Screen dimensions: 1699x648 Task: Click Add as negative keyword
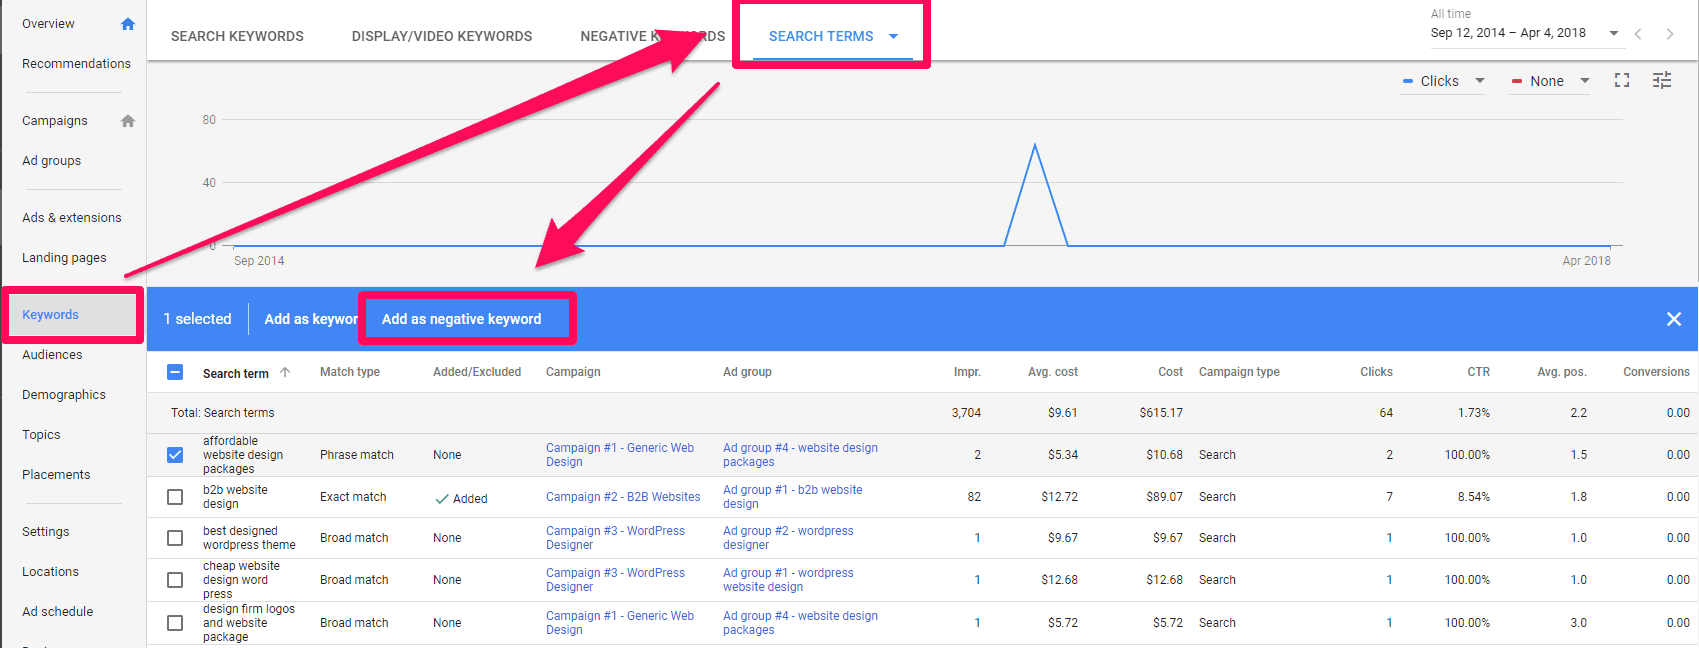(x=461, y=319)
